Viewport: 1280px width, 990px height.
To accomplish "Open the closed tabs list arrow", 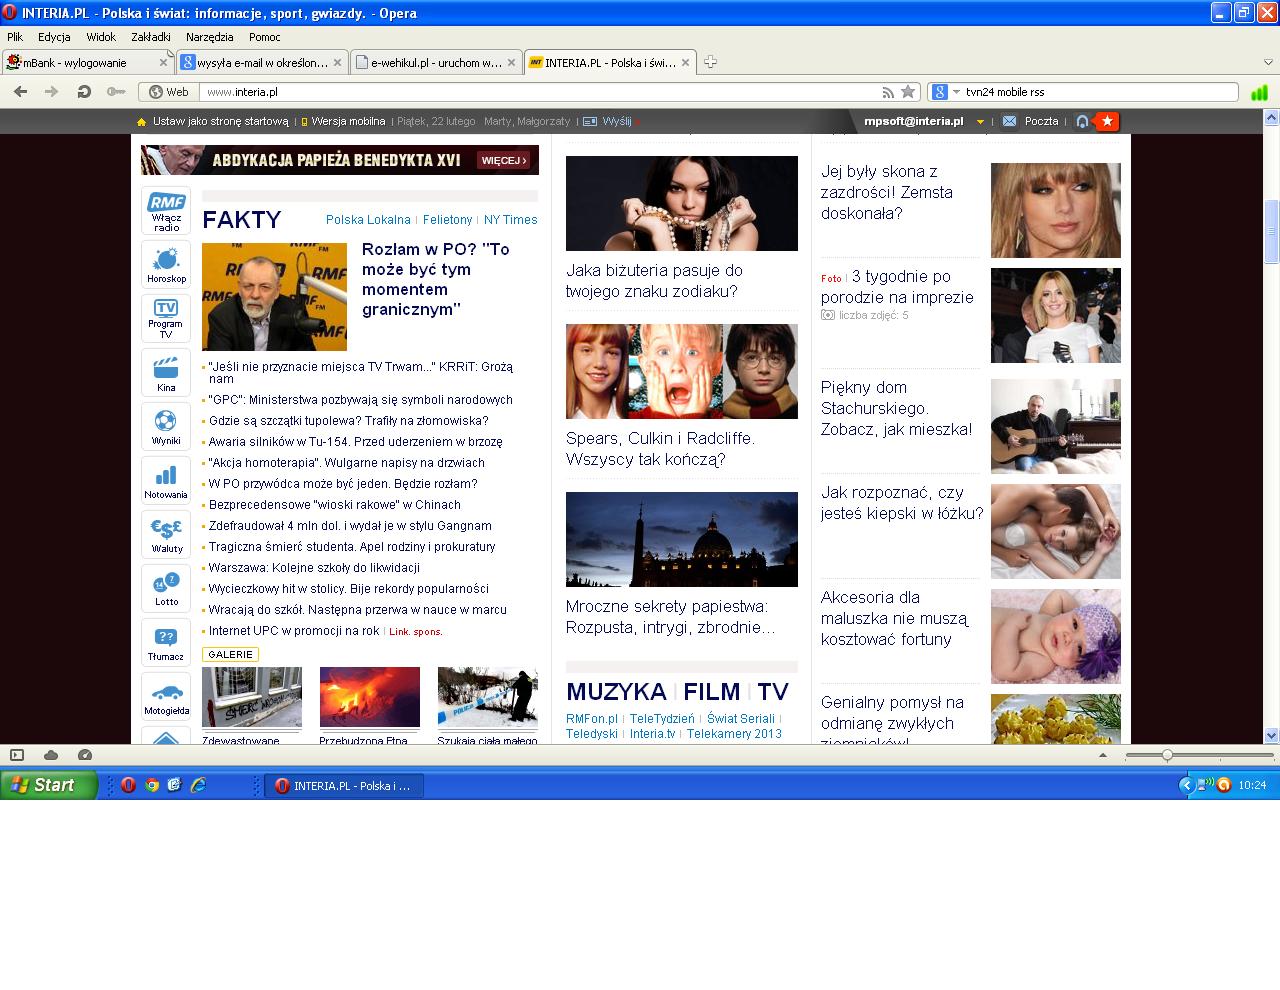I will coord(1268,62).
